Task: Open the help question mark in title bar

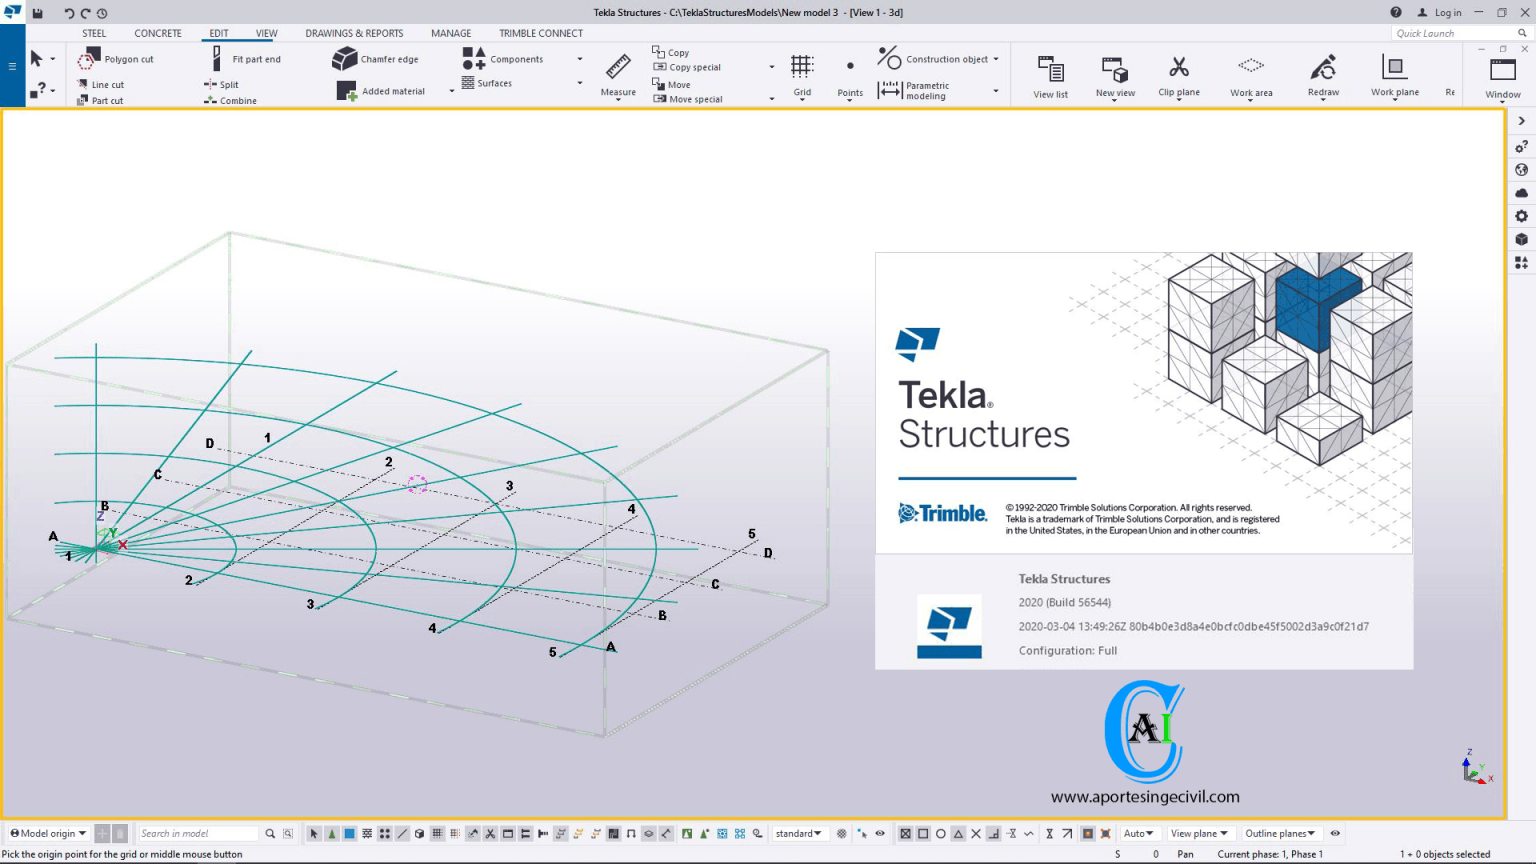Action: [1396, 13]
